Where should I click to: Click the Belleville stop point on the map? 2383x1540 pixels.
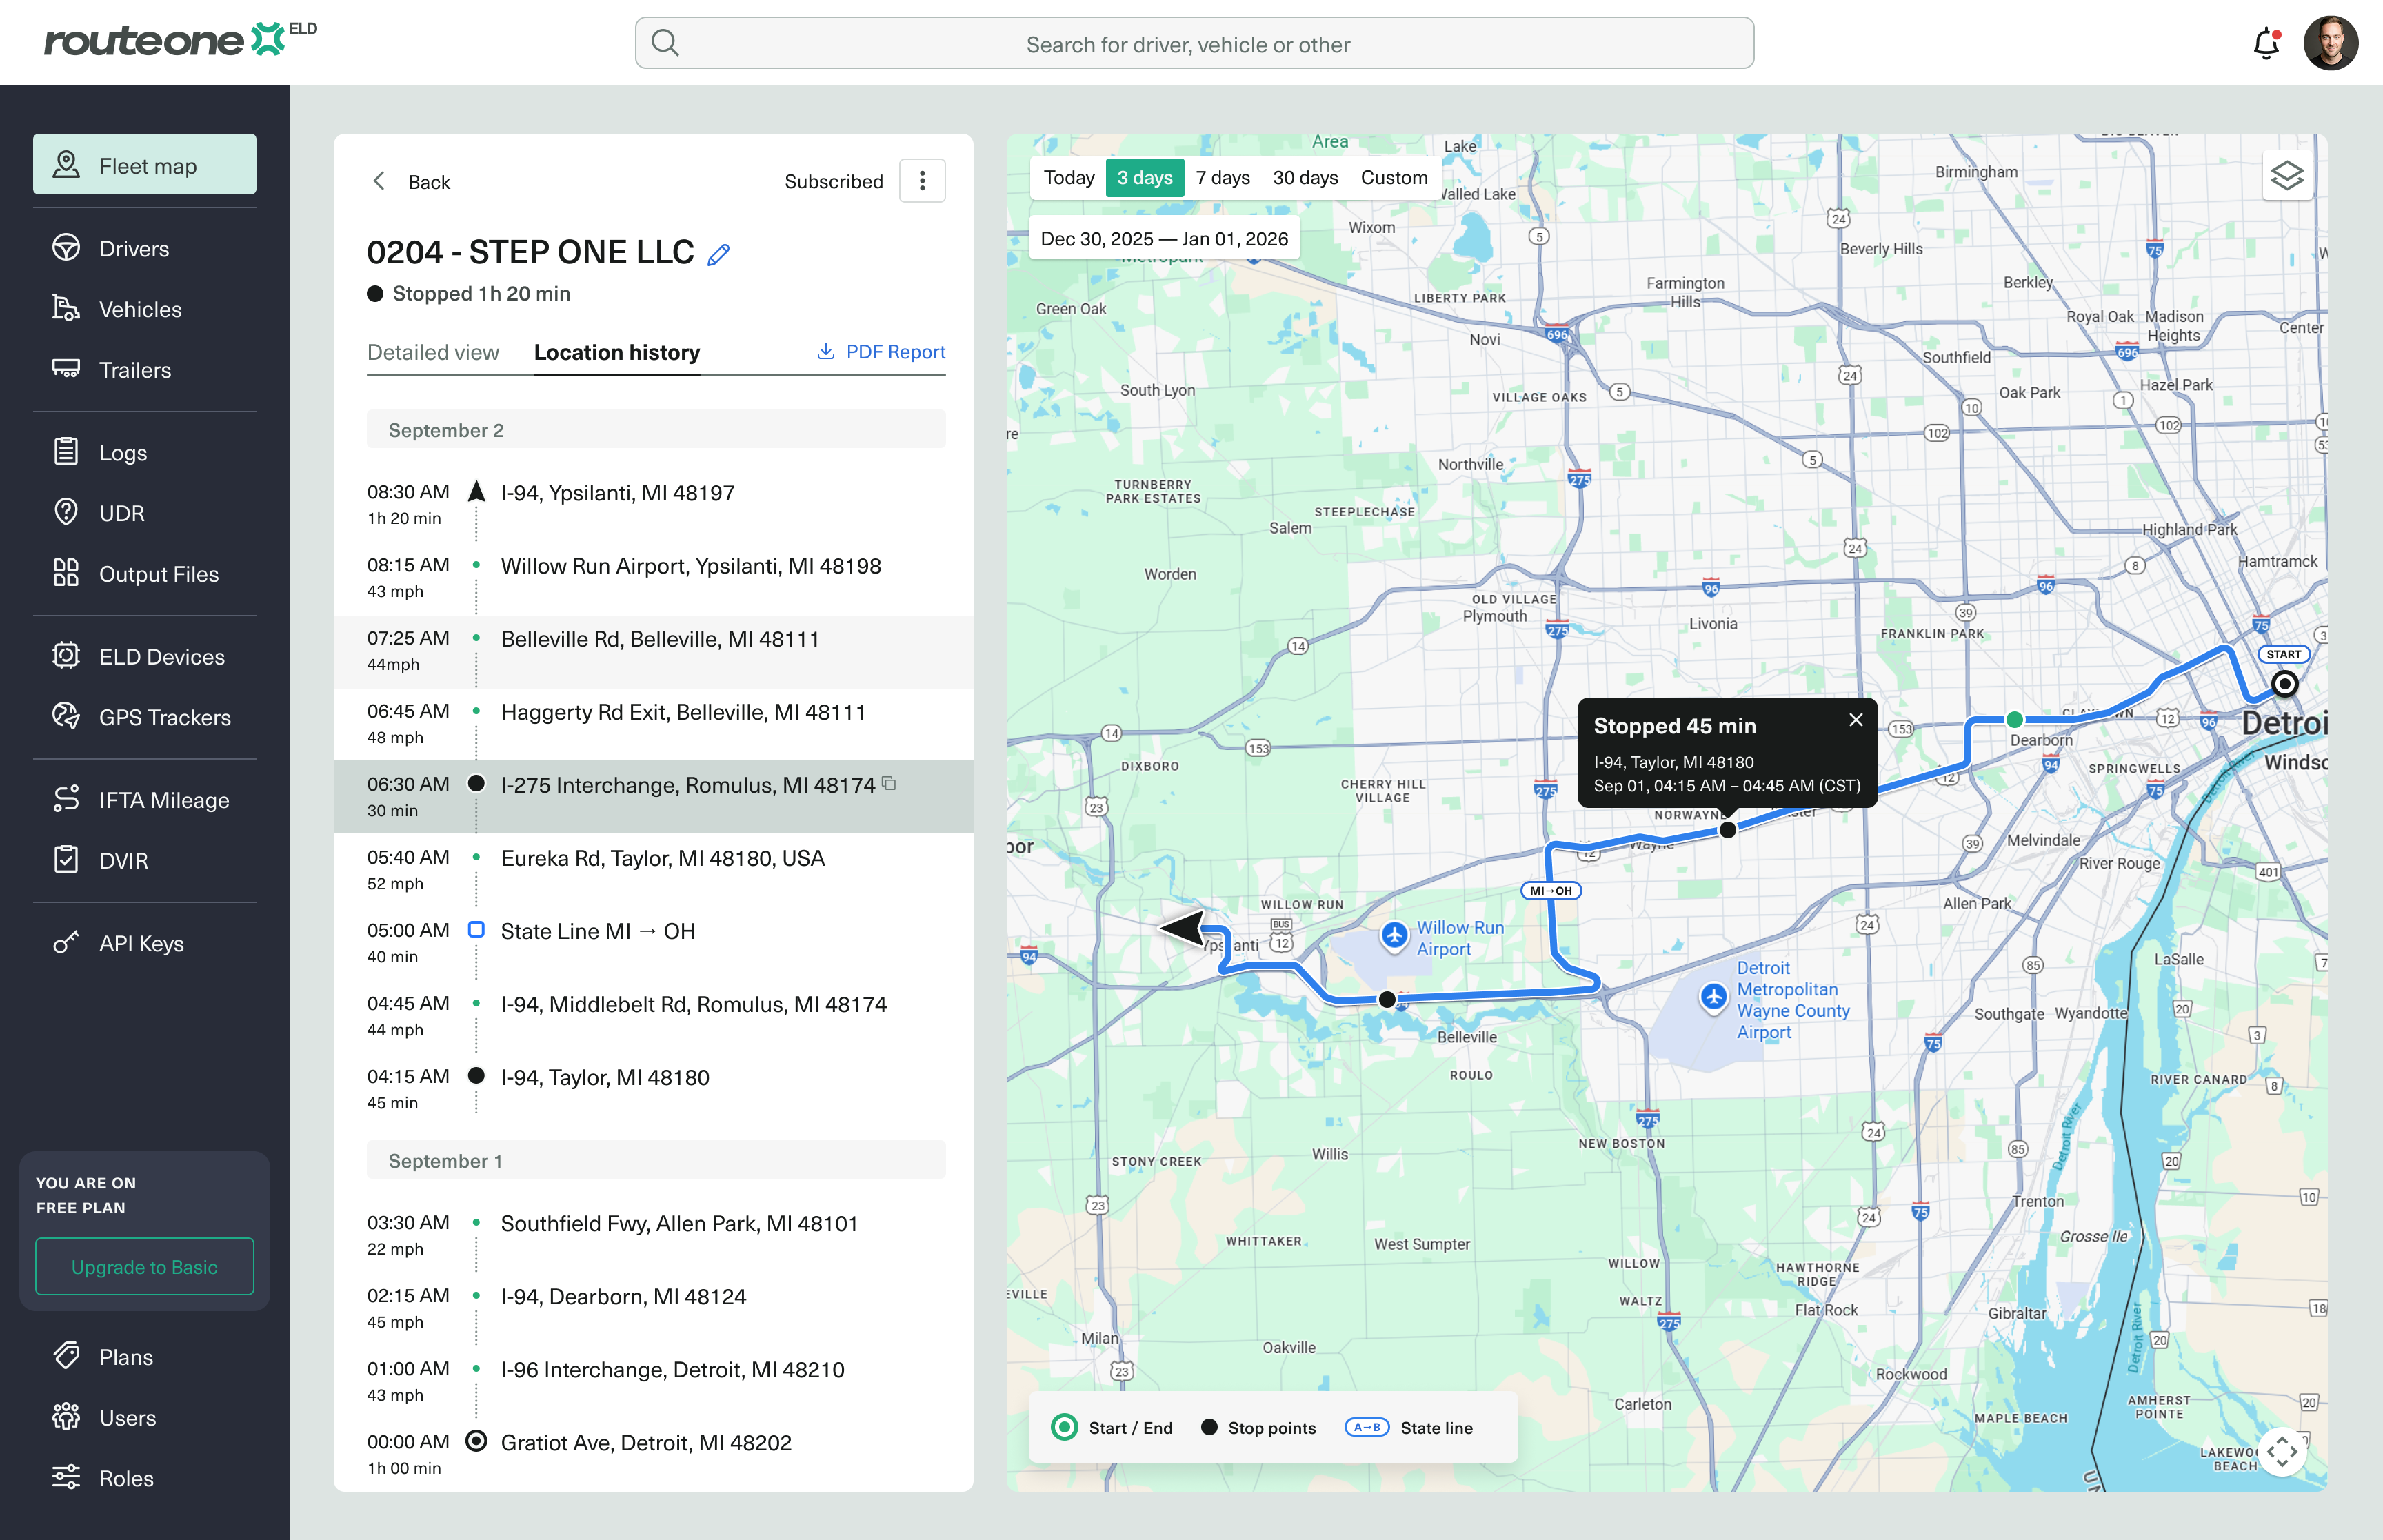[x=1387, y=999]
